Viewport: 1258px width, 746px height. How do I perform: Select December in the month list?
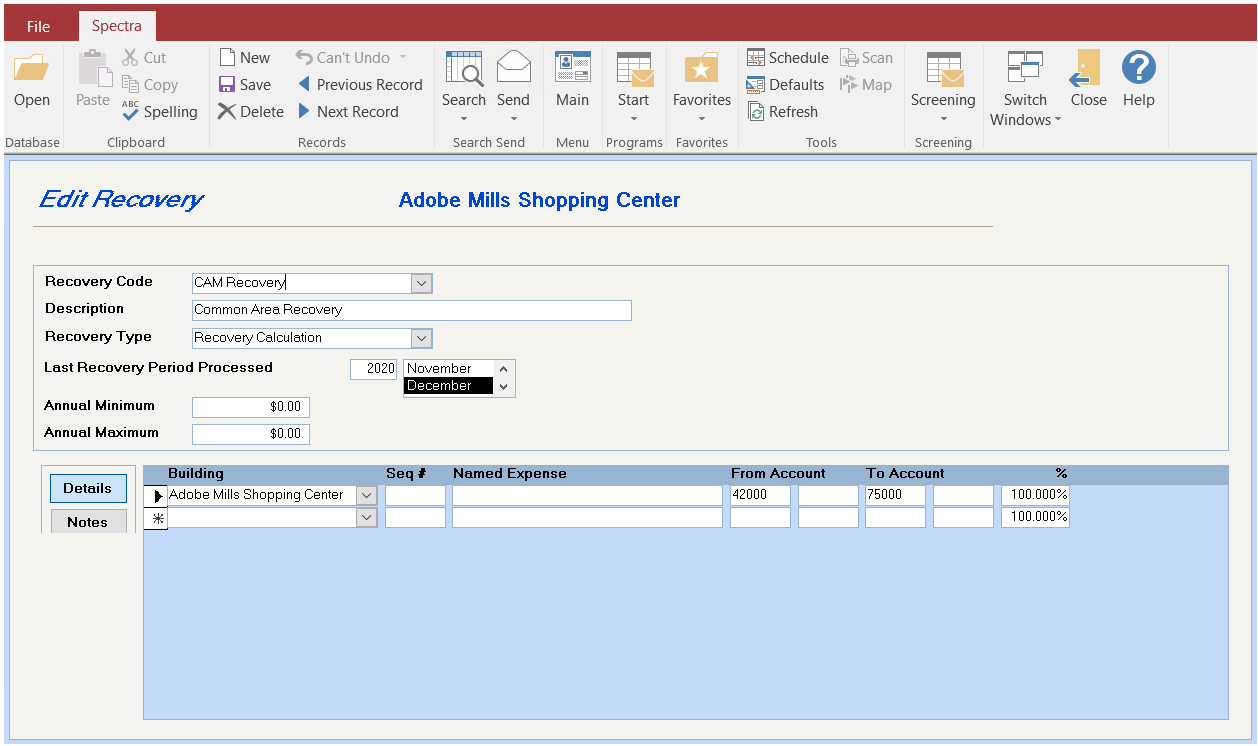pyautogui.click(x=448, y=386)
